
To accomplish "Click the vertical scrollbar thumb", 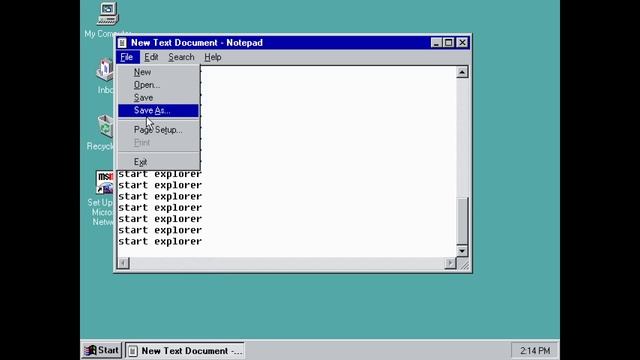I will pyautogui.click(x=462, y=221).
